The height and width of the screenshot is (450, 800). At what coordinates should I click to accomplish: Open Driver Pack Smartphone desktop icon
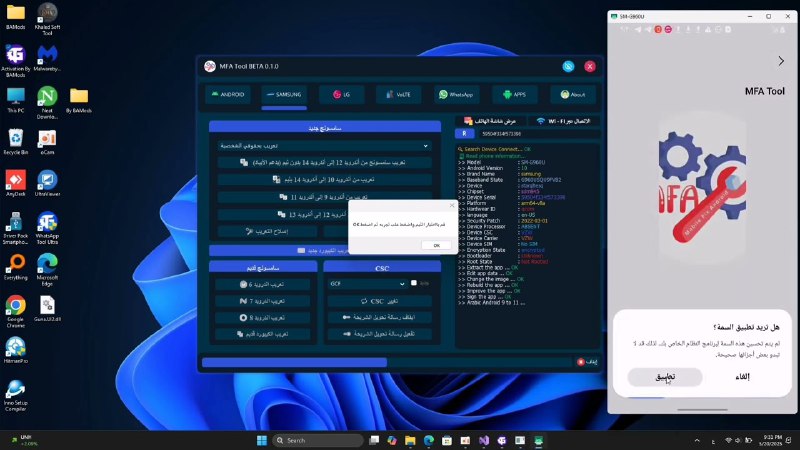click(x=16, y=228)
